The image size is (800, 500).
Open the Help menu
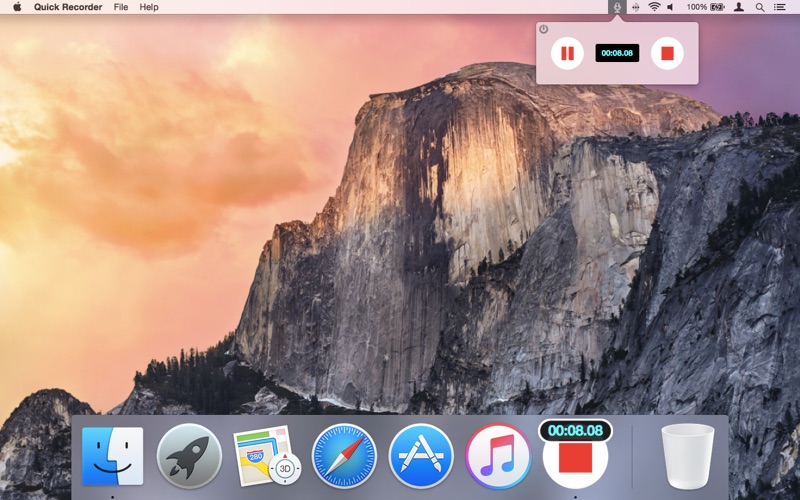(149, 7)
